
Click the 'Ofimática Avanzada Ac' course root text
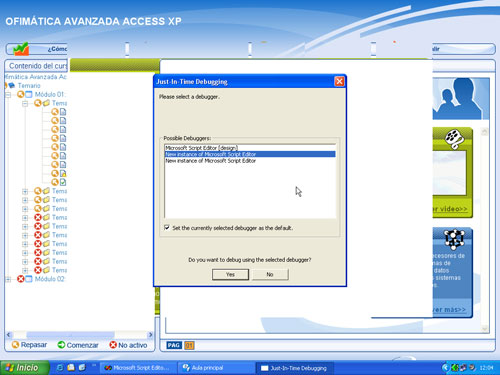click(36, 77)
